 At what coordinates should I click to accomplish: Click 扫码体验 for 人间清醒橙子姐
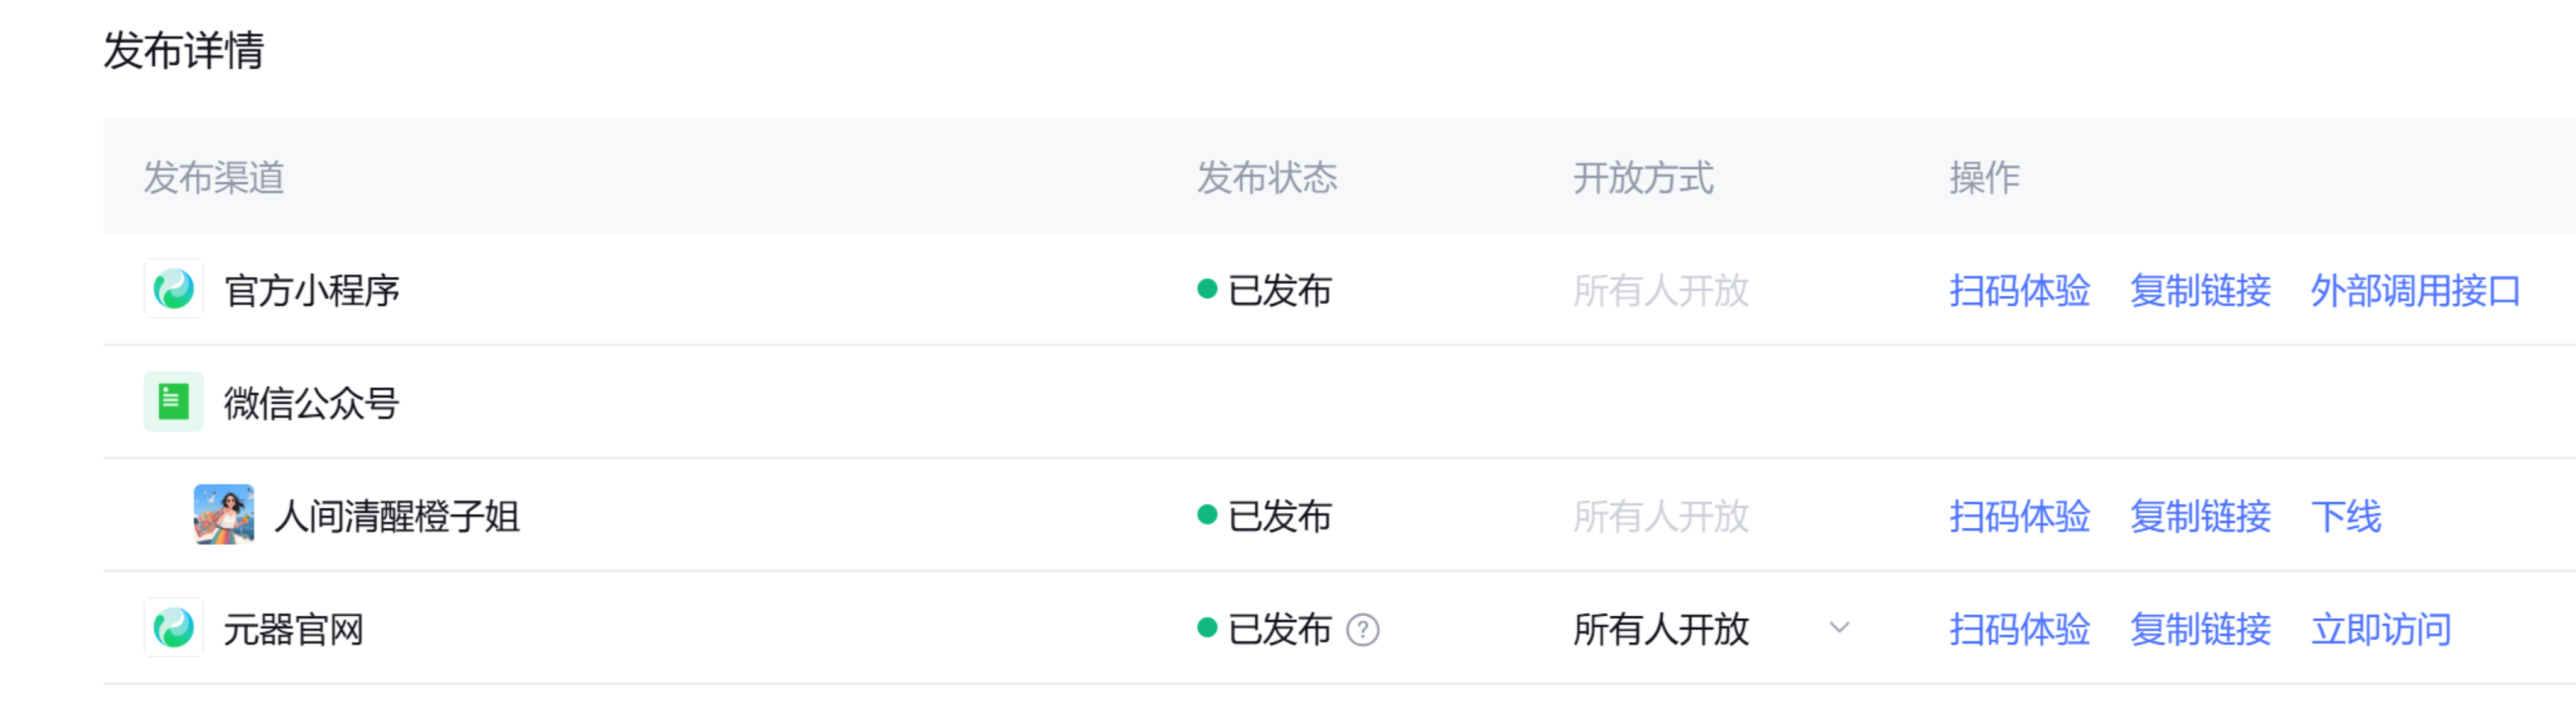(2019, 517)
